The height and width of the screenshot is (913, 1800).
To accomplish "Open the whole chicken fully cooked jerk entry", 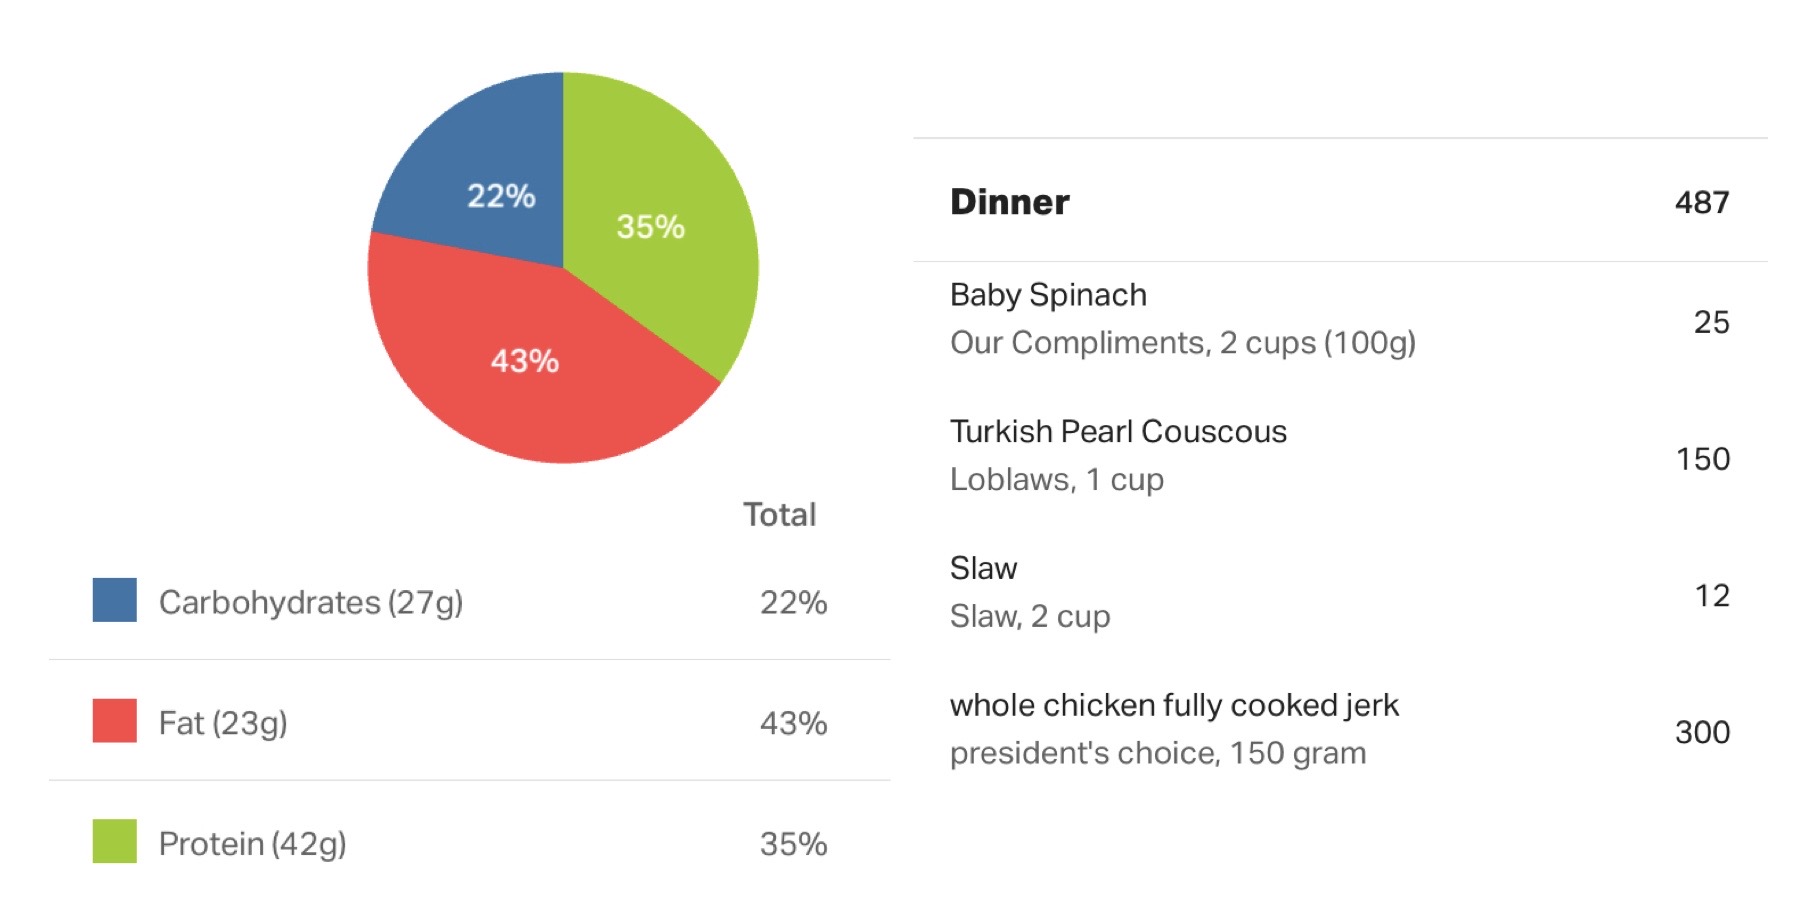I will click(x=1340, y=729).
